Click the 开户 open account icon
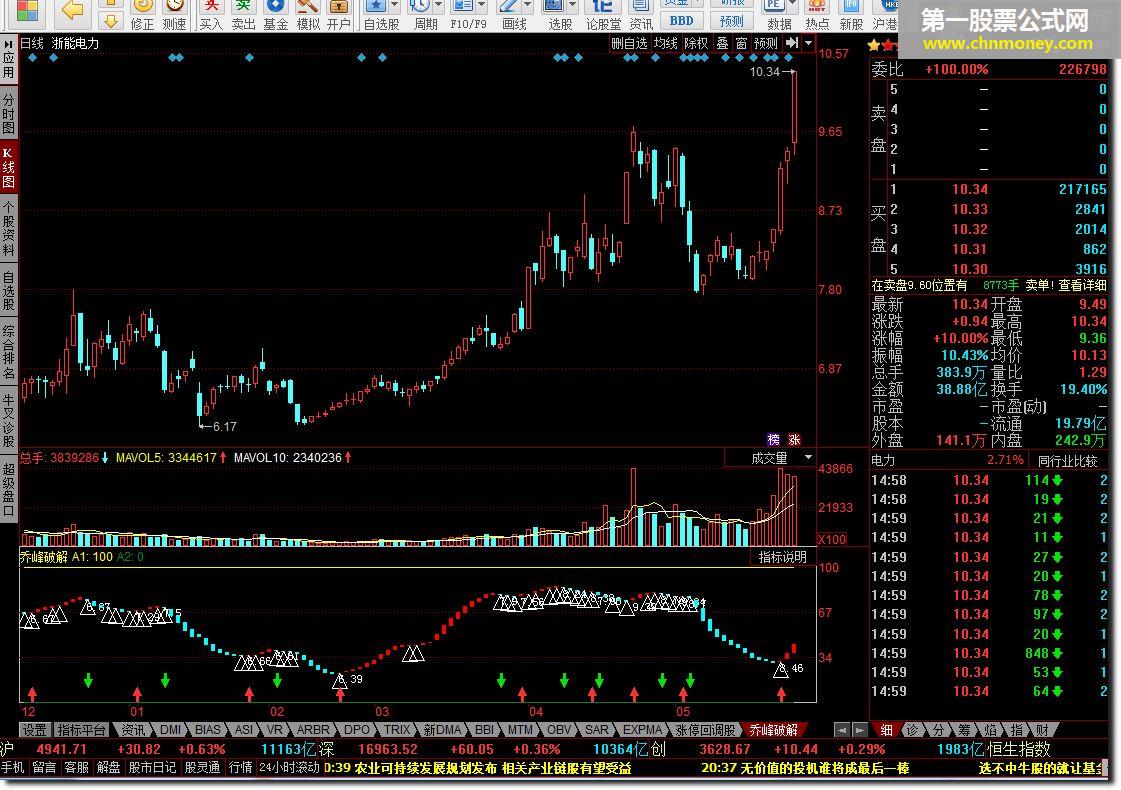 339,15
